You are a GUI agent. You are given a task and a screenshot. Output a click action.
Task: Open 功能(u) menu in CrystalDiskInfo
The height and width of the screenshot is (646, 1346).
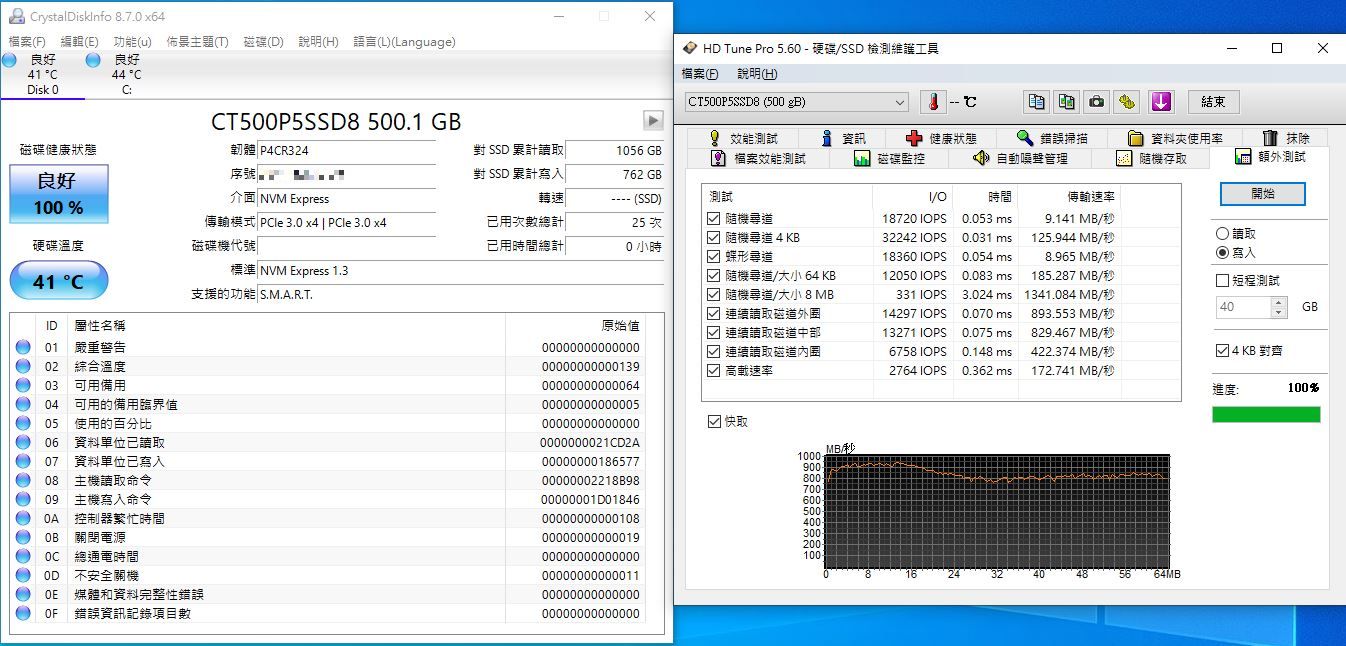click(x=133, y=42)
